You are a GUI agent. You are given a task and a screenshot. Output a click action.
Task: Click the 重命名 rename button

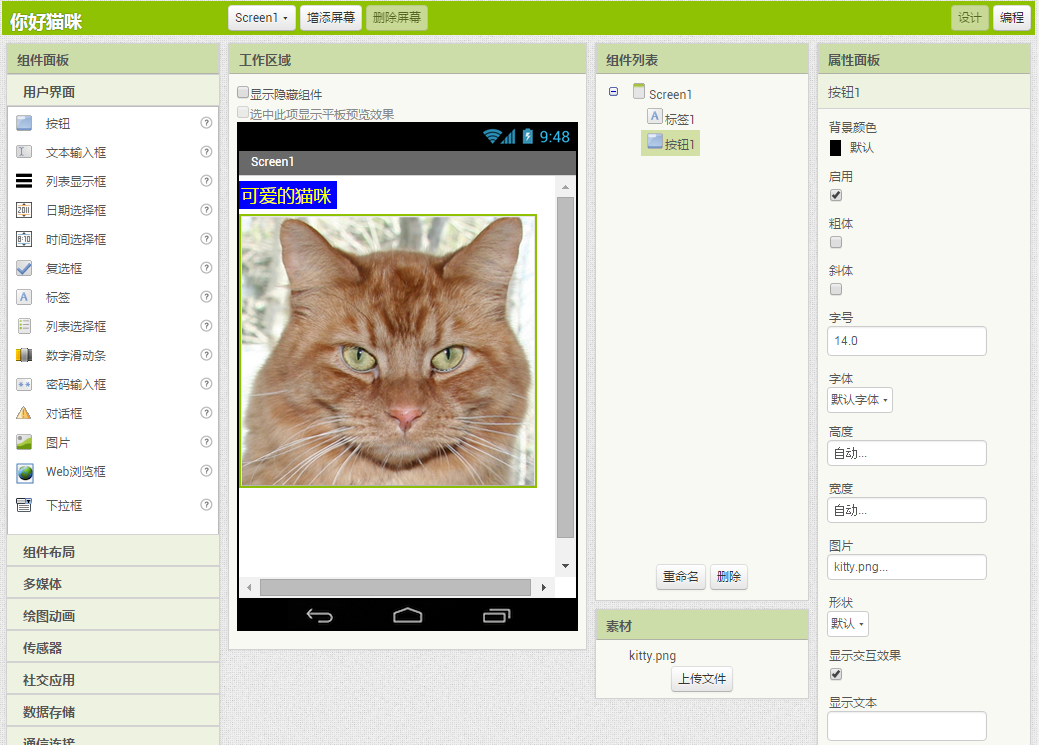click(x=681, y=577)
